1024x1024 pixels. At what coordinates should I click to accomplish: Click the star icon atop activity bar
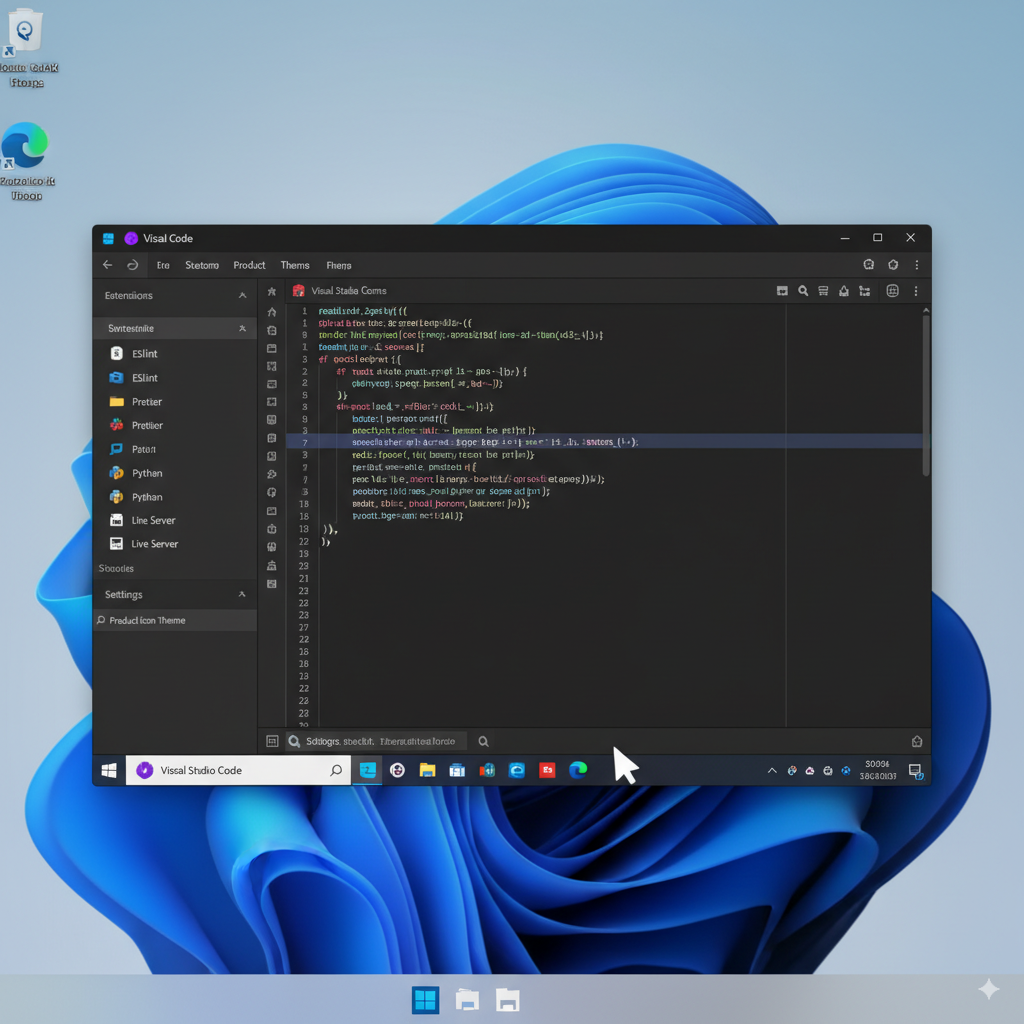point(272,291)
